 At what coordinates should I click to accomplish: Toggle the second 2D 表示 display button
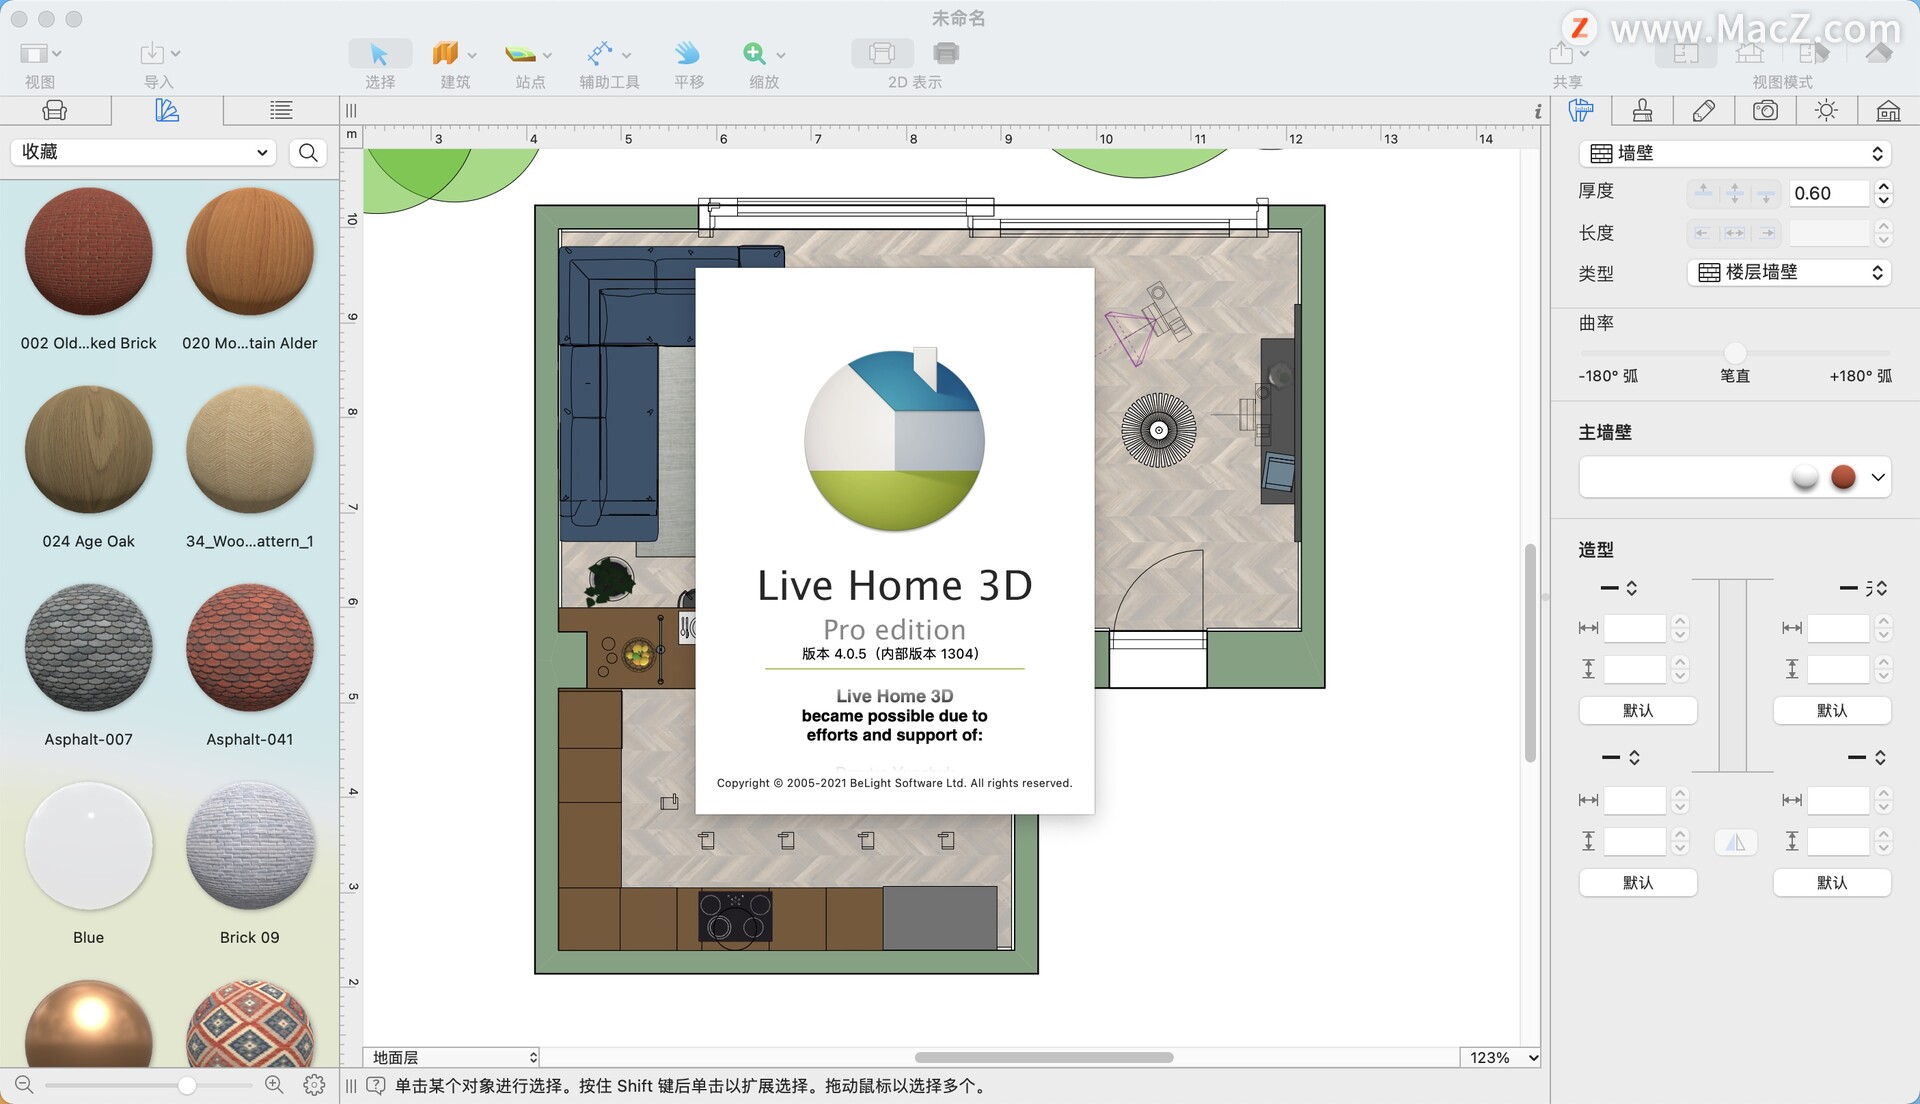tap(945, 53)
